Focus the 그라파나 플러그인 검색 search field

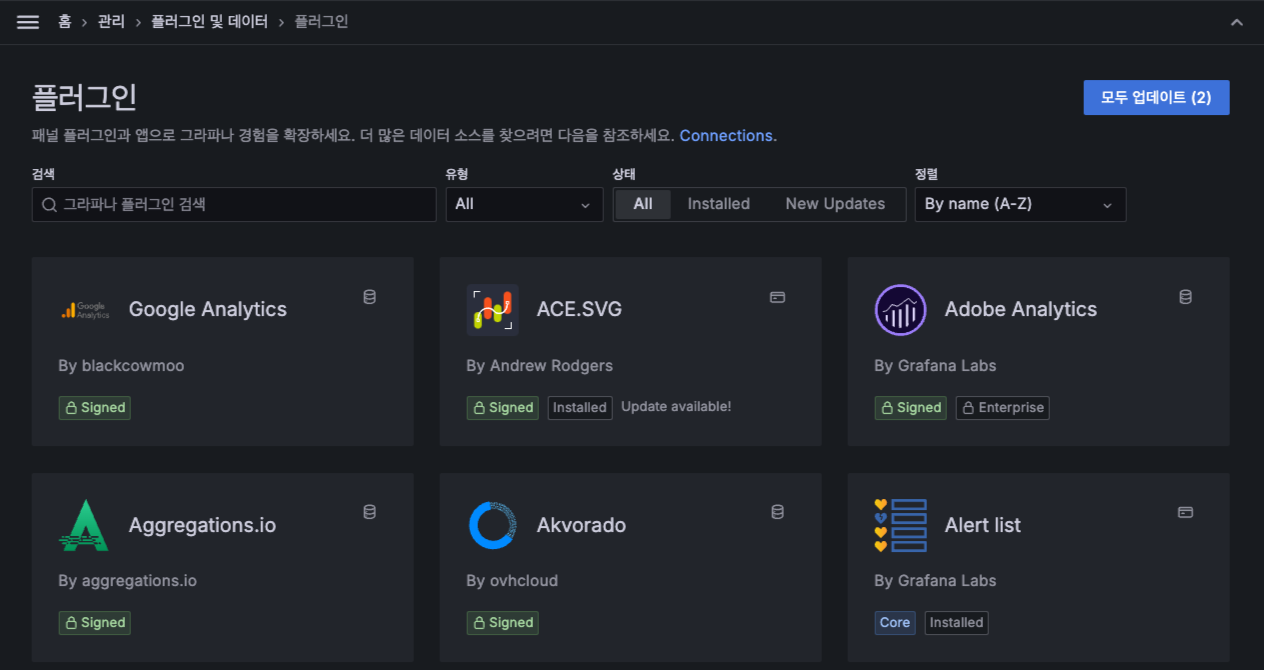tap(234, 204)
